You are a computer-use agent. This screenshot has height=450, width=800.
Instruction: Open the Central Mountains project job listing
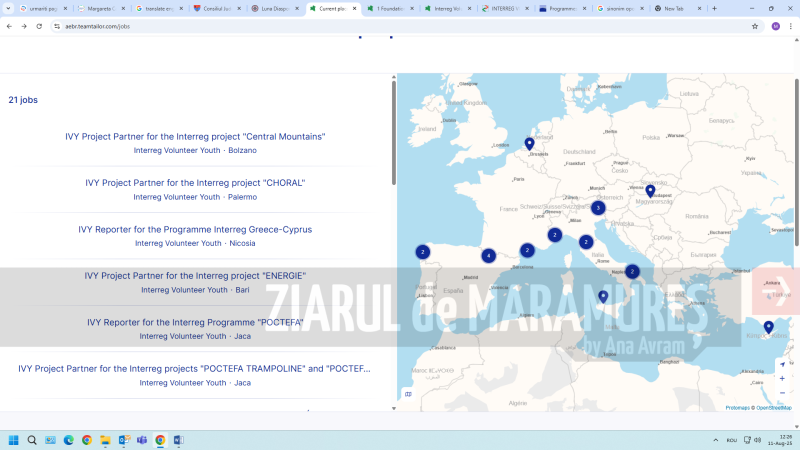tap(195, 136)
